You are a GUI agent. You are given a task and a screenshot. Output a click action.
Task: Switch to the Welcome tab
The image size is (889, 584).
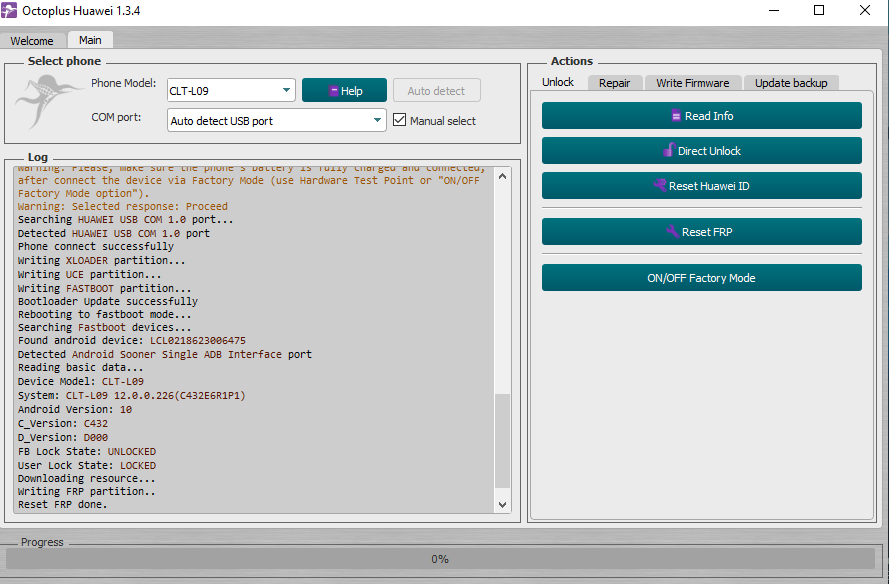point(32,41)
